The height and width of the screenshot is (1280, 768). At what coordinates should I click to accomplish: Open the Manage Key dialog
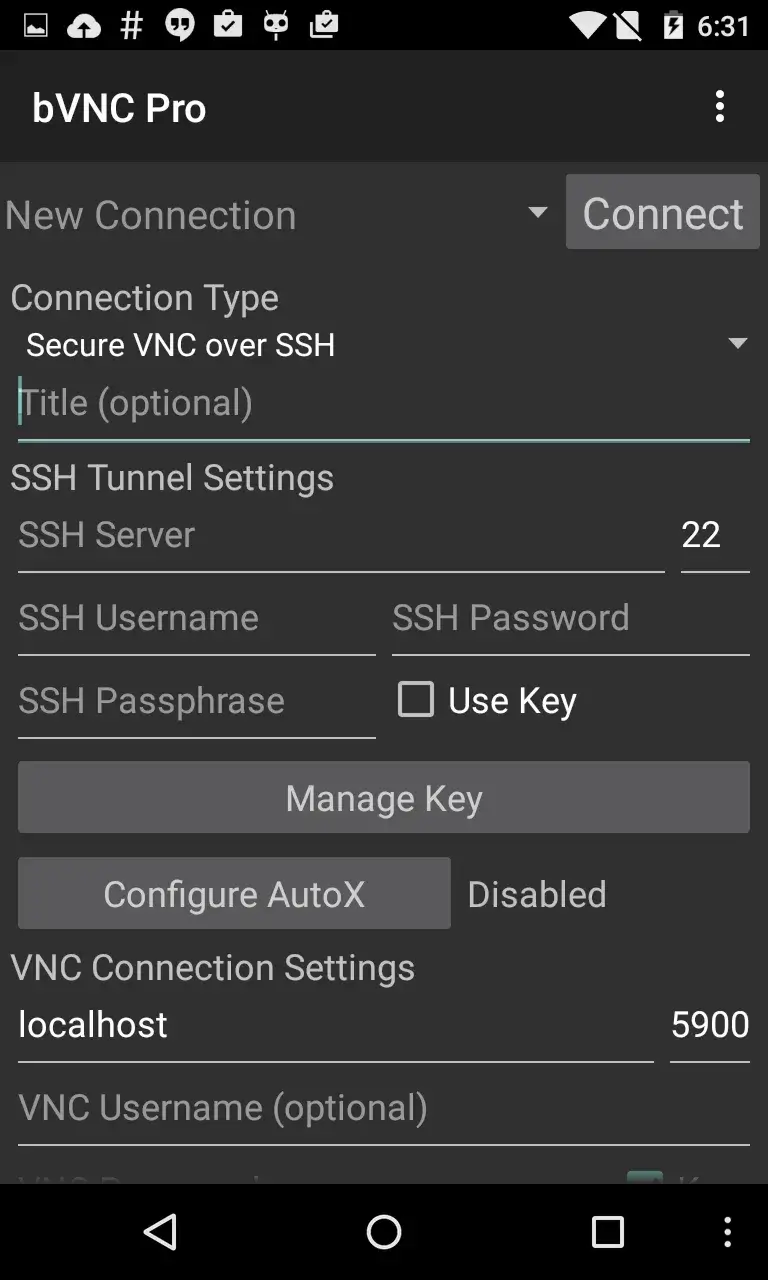(x=383, y=797)
